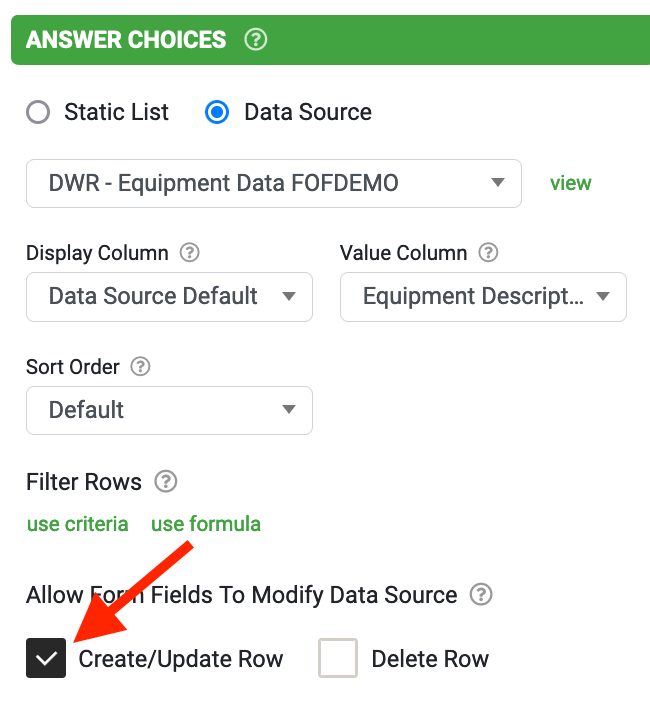Select the Static List radio button
The image size is (650, 702).
click(38, 112)
